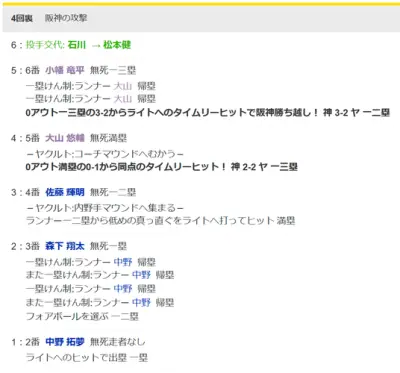Click the ライトへのヒットで出塁 result line
Image resolution: width=400 pixels, height=373 pixels.
point(87,358)
